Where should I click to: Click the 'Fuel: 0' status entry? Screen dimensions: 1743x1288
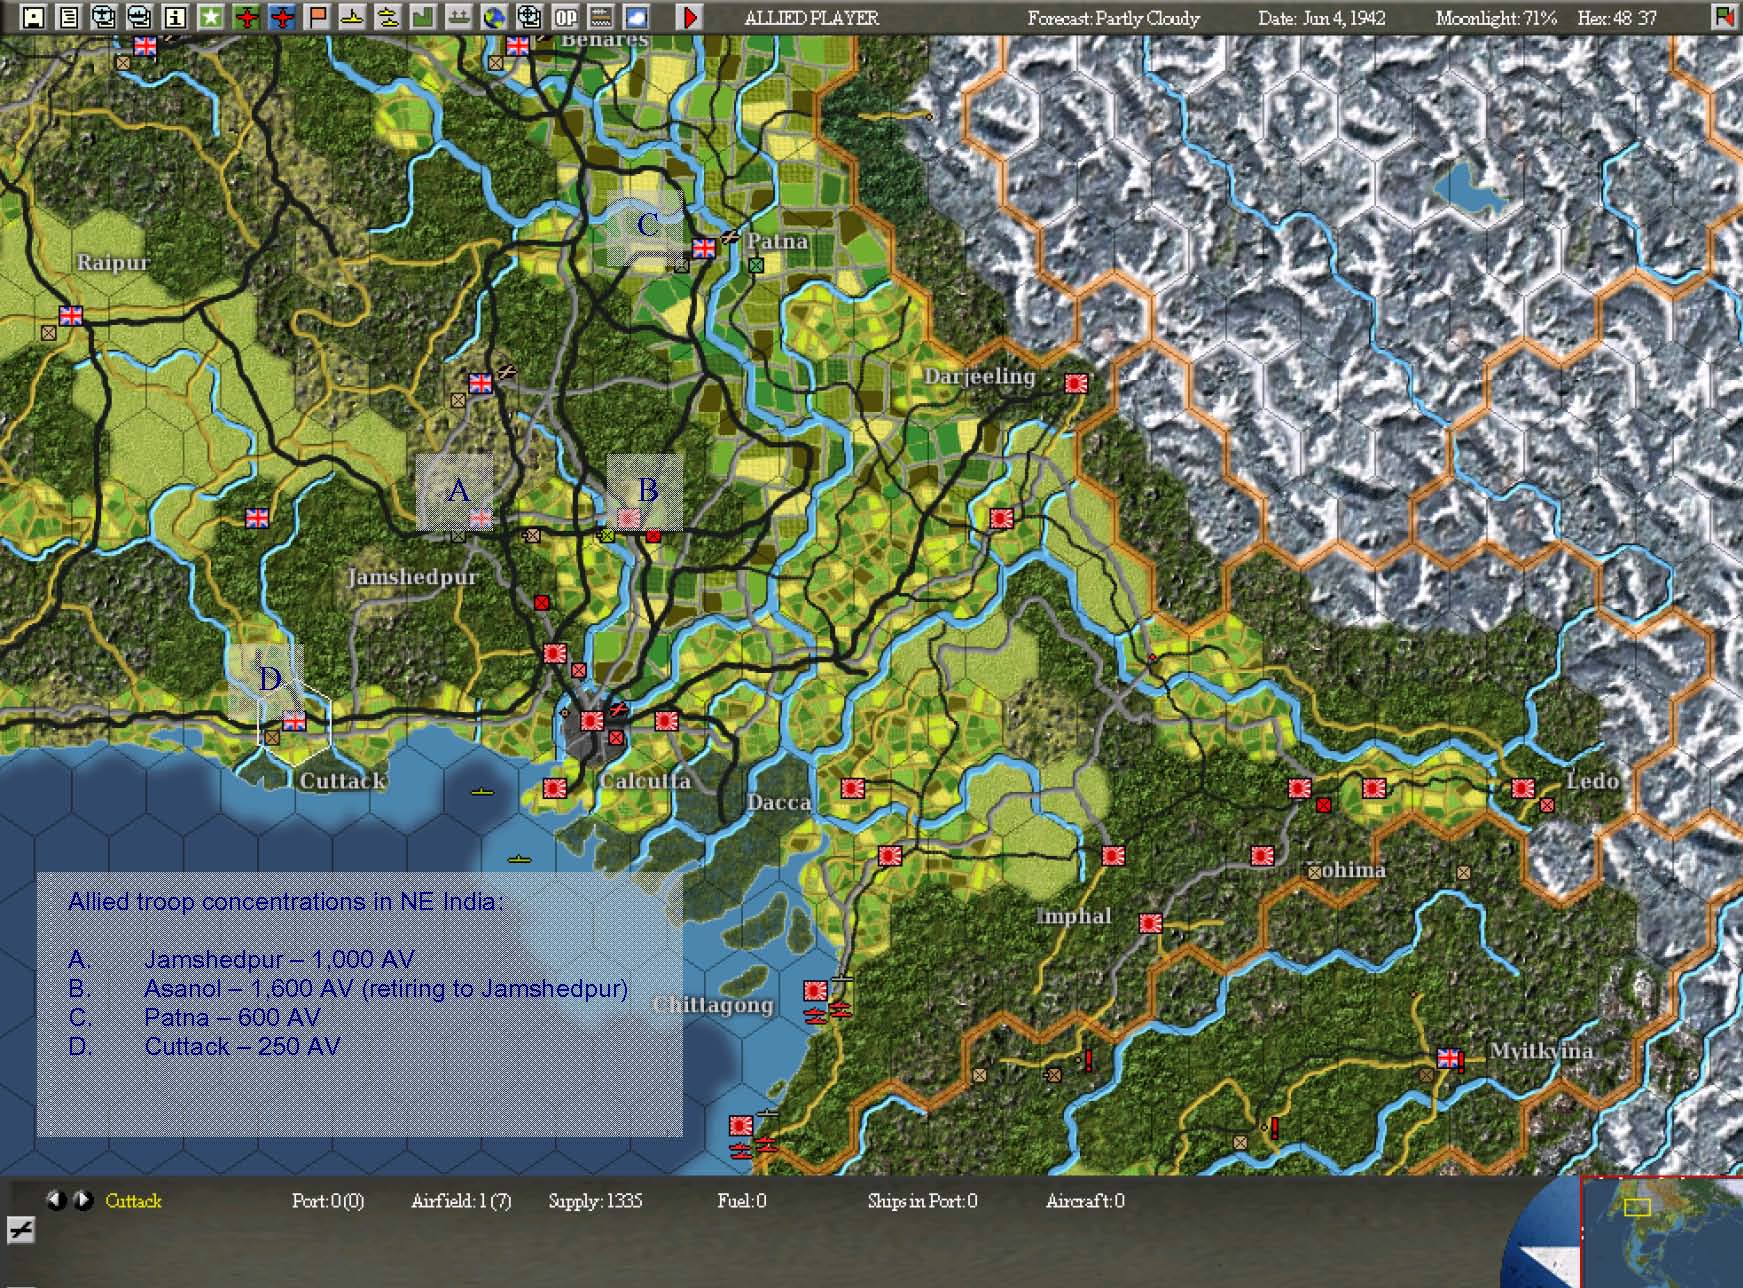coord(742,1201)
